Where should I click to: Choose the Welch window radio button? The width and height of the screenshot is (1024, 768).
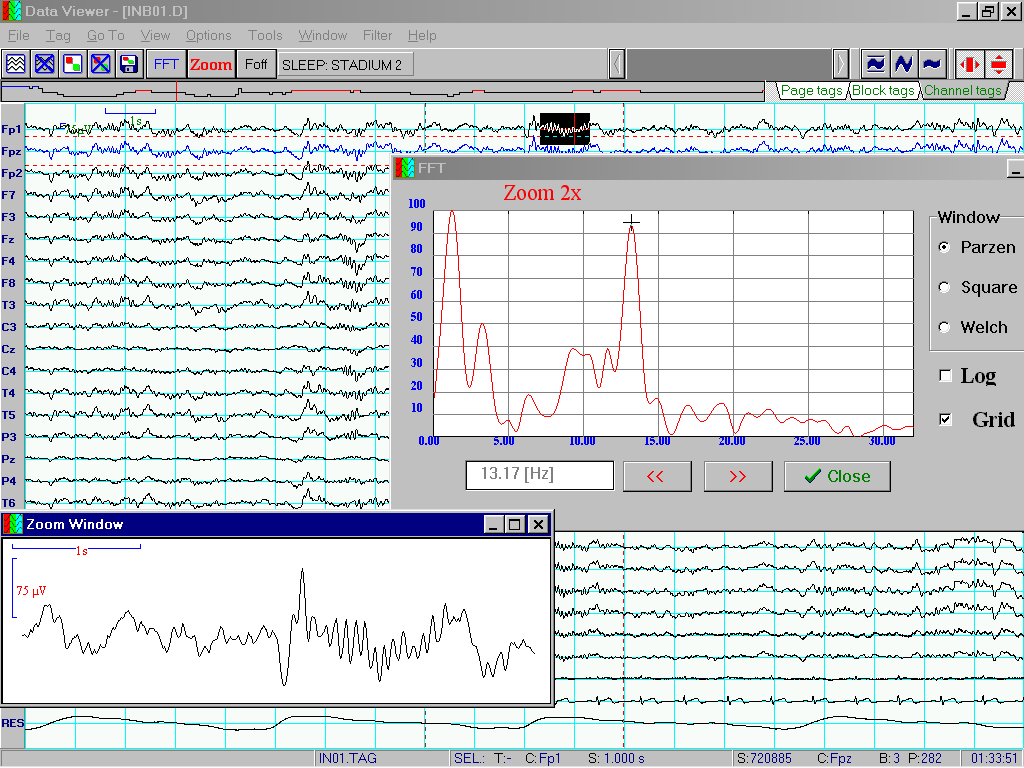click(x=944, y=327)
